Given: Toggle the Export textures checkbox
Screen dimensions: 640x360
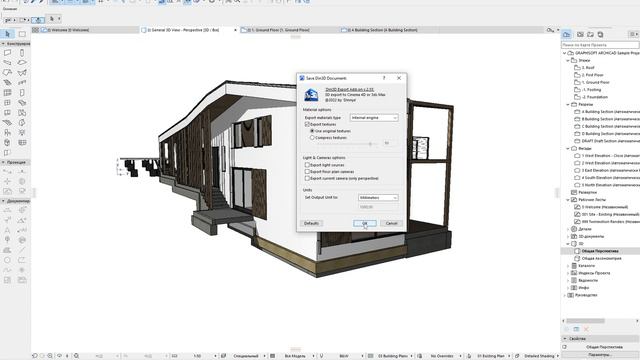Looking at the screenshot, I should (x=307, y=124).
